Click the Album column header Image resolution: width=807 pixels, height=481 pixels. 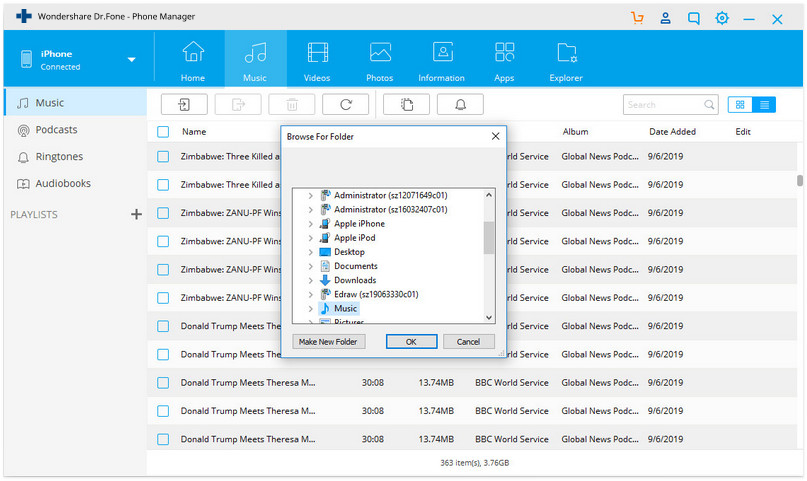pyautogui.click(x=575, y=132)
